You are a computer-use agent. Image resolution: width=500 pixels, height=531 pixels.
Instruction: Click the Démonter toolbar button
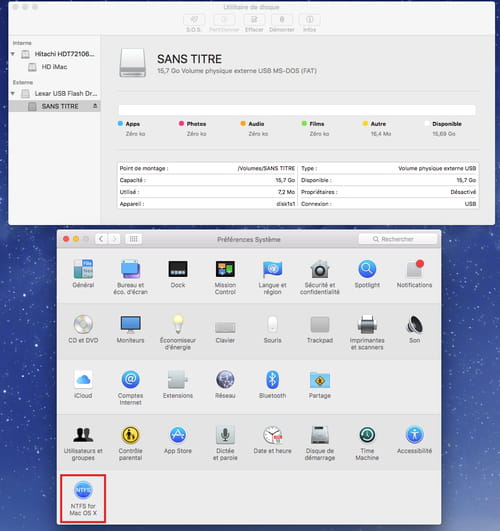pyautogui.click(x=282, y=23)
